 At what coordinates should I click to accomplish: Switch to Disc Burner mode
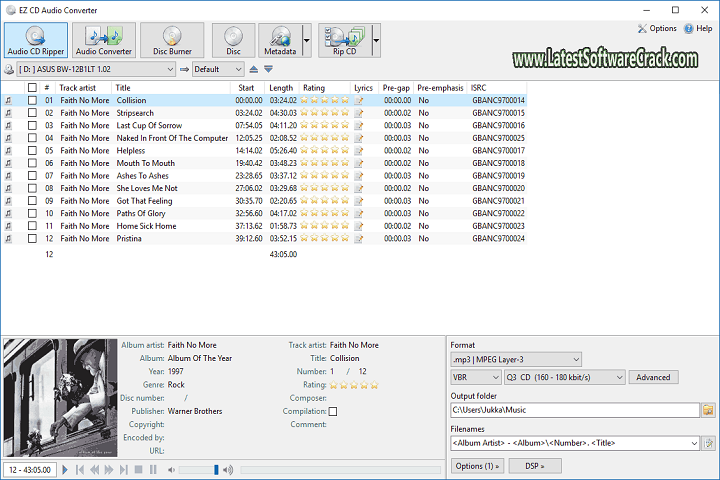pyautogui.click(x=172, y=40)
